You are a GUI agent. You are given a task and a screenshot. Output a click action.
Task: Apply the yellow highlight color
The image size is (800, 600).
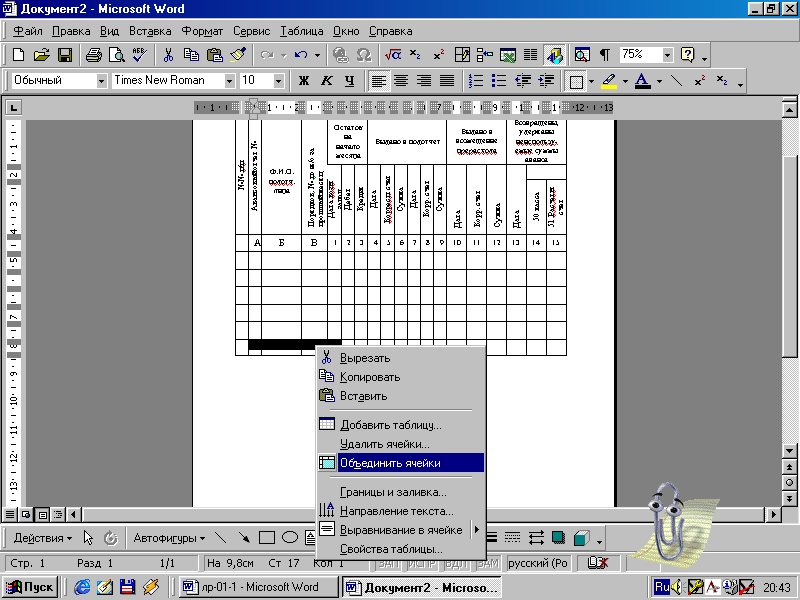click(x=609, y=81)
